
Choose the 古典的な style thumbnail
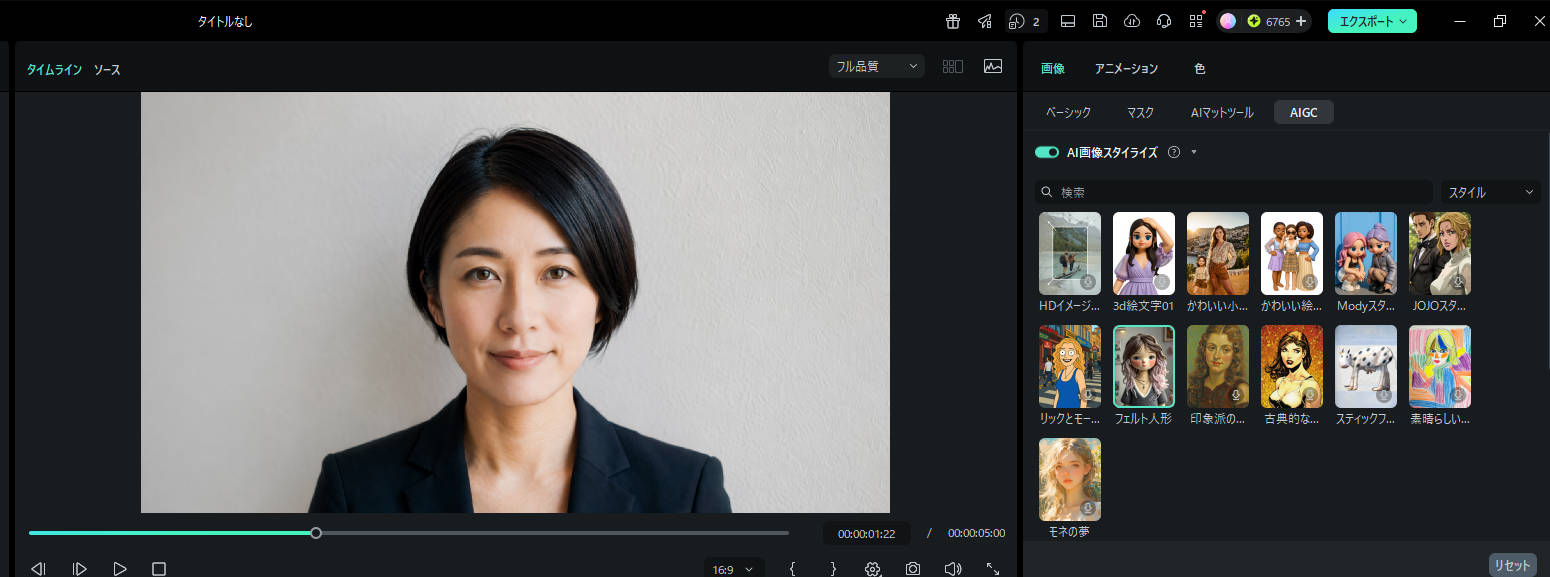pyautogui.click(x=1292, y=366)
